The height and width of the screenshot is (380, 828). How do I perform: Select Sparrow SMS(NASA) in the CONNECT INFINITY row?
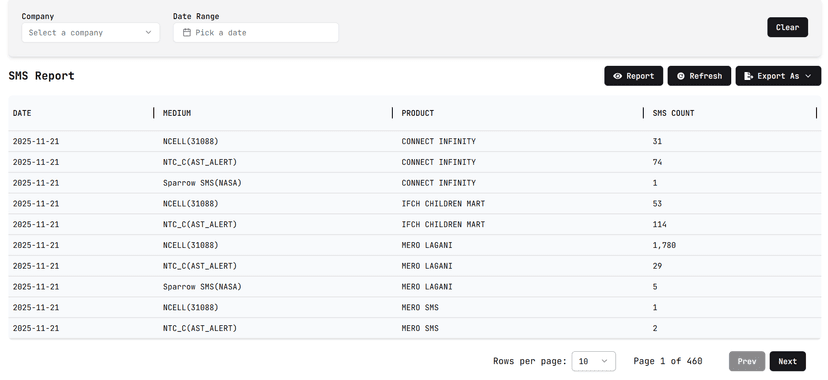(202, 183)
